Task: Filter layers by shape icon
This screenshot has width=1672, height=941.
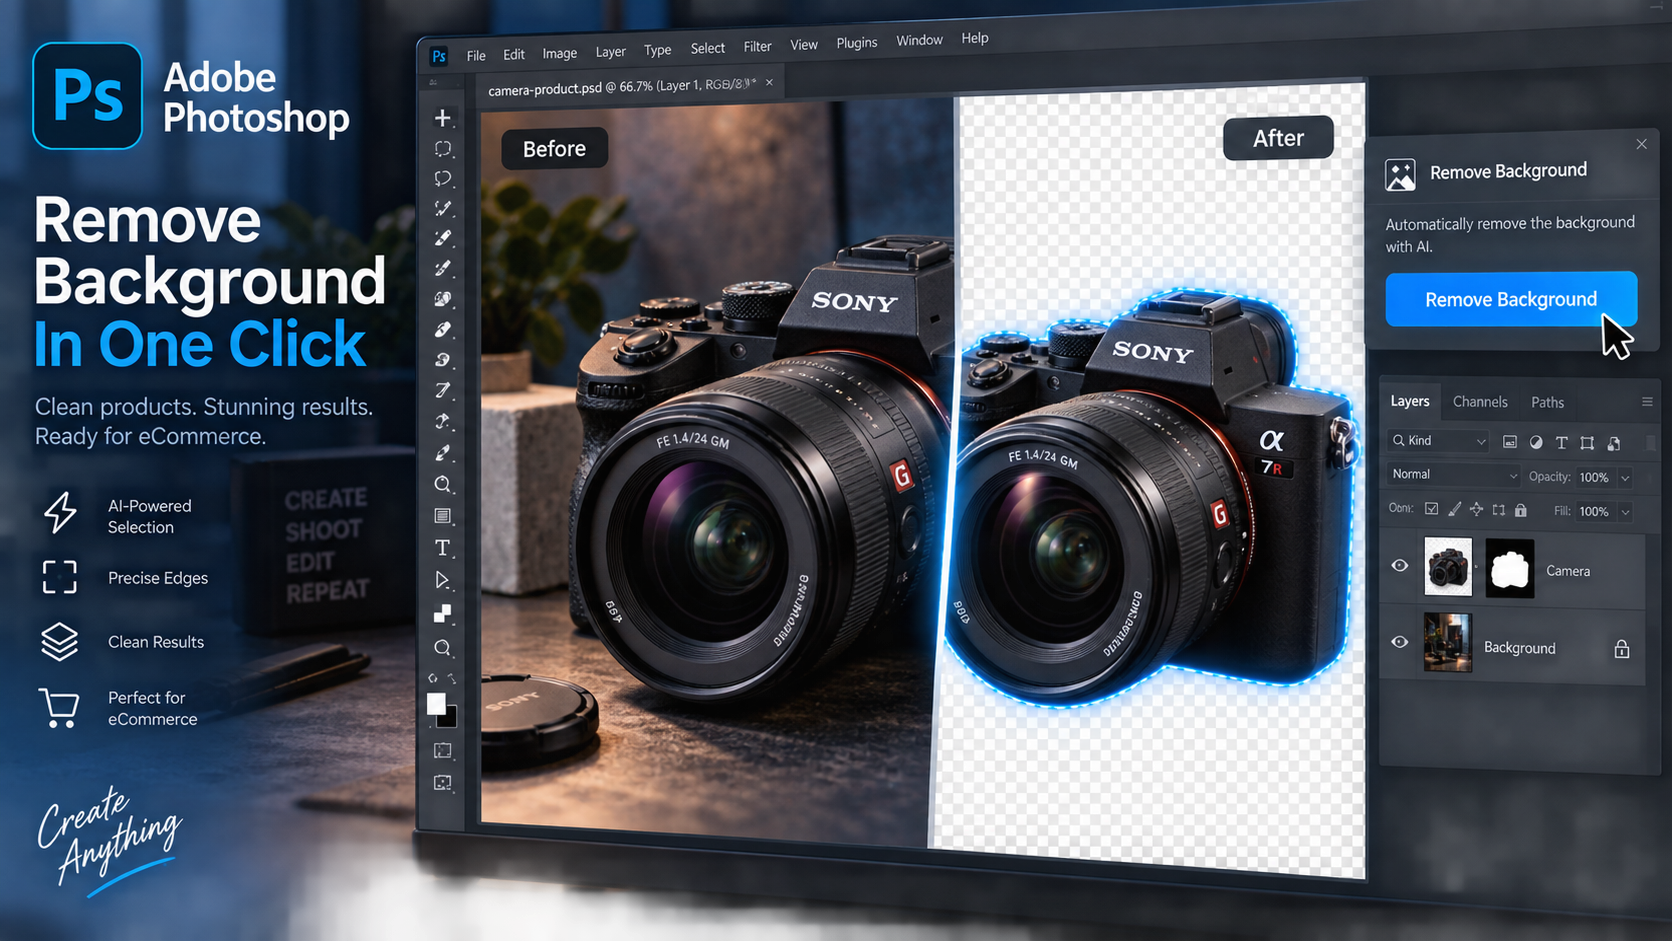Action: click(1587, 442)
